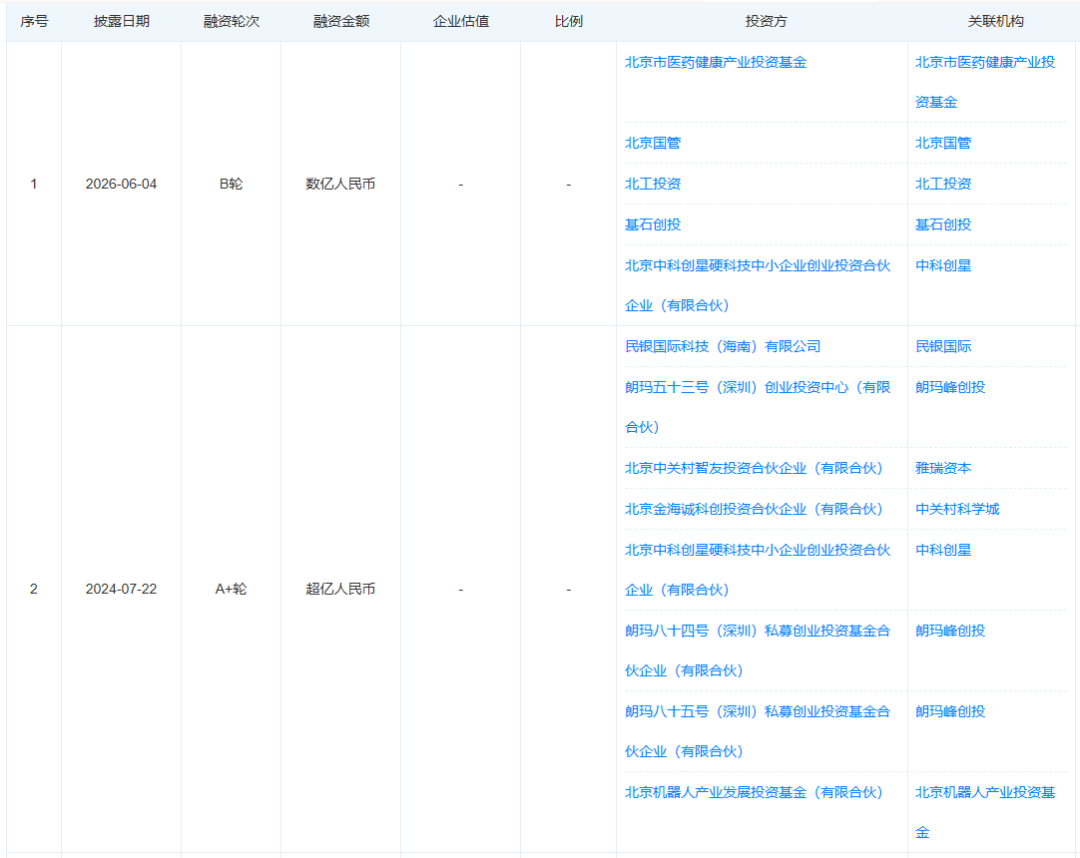1080x858 pixels.
Task: Open 中科创星 related-institution link in B轮 row
Action: 943,265
